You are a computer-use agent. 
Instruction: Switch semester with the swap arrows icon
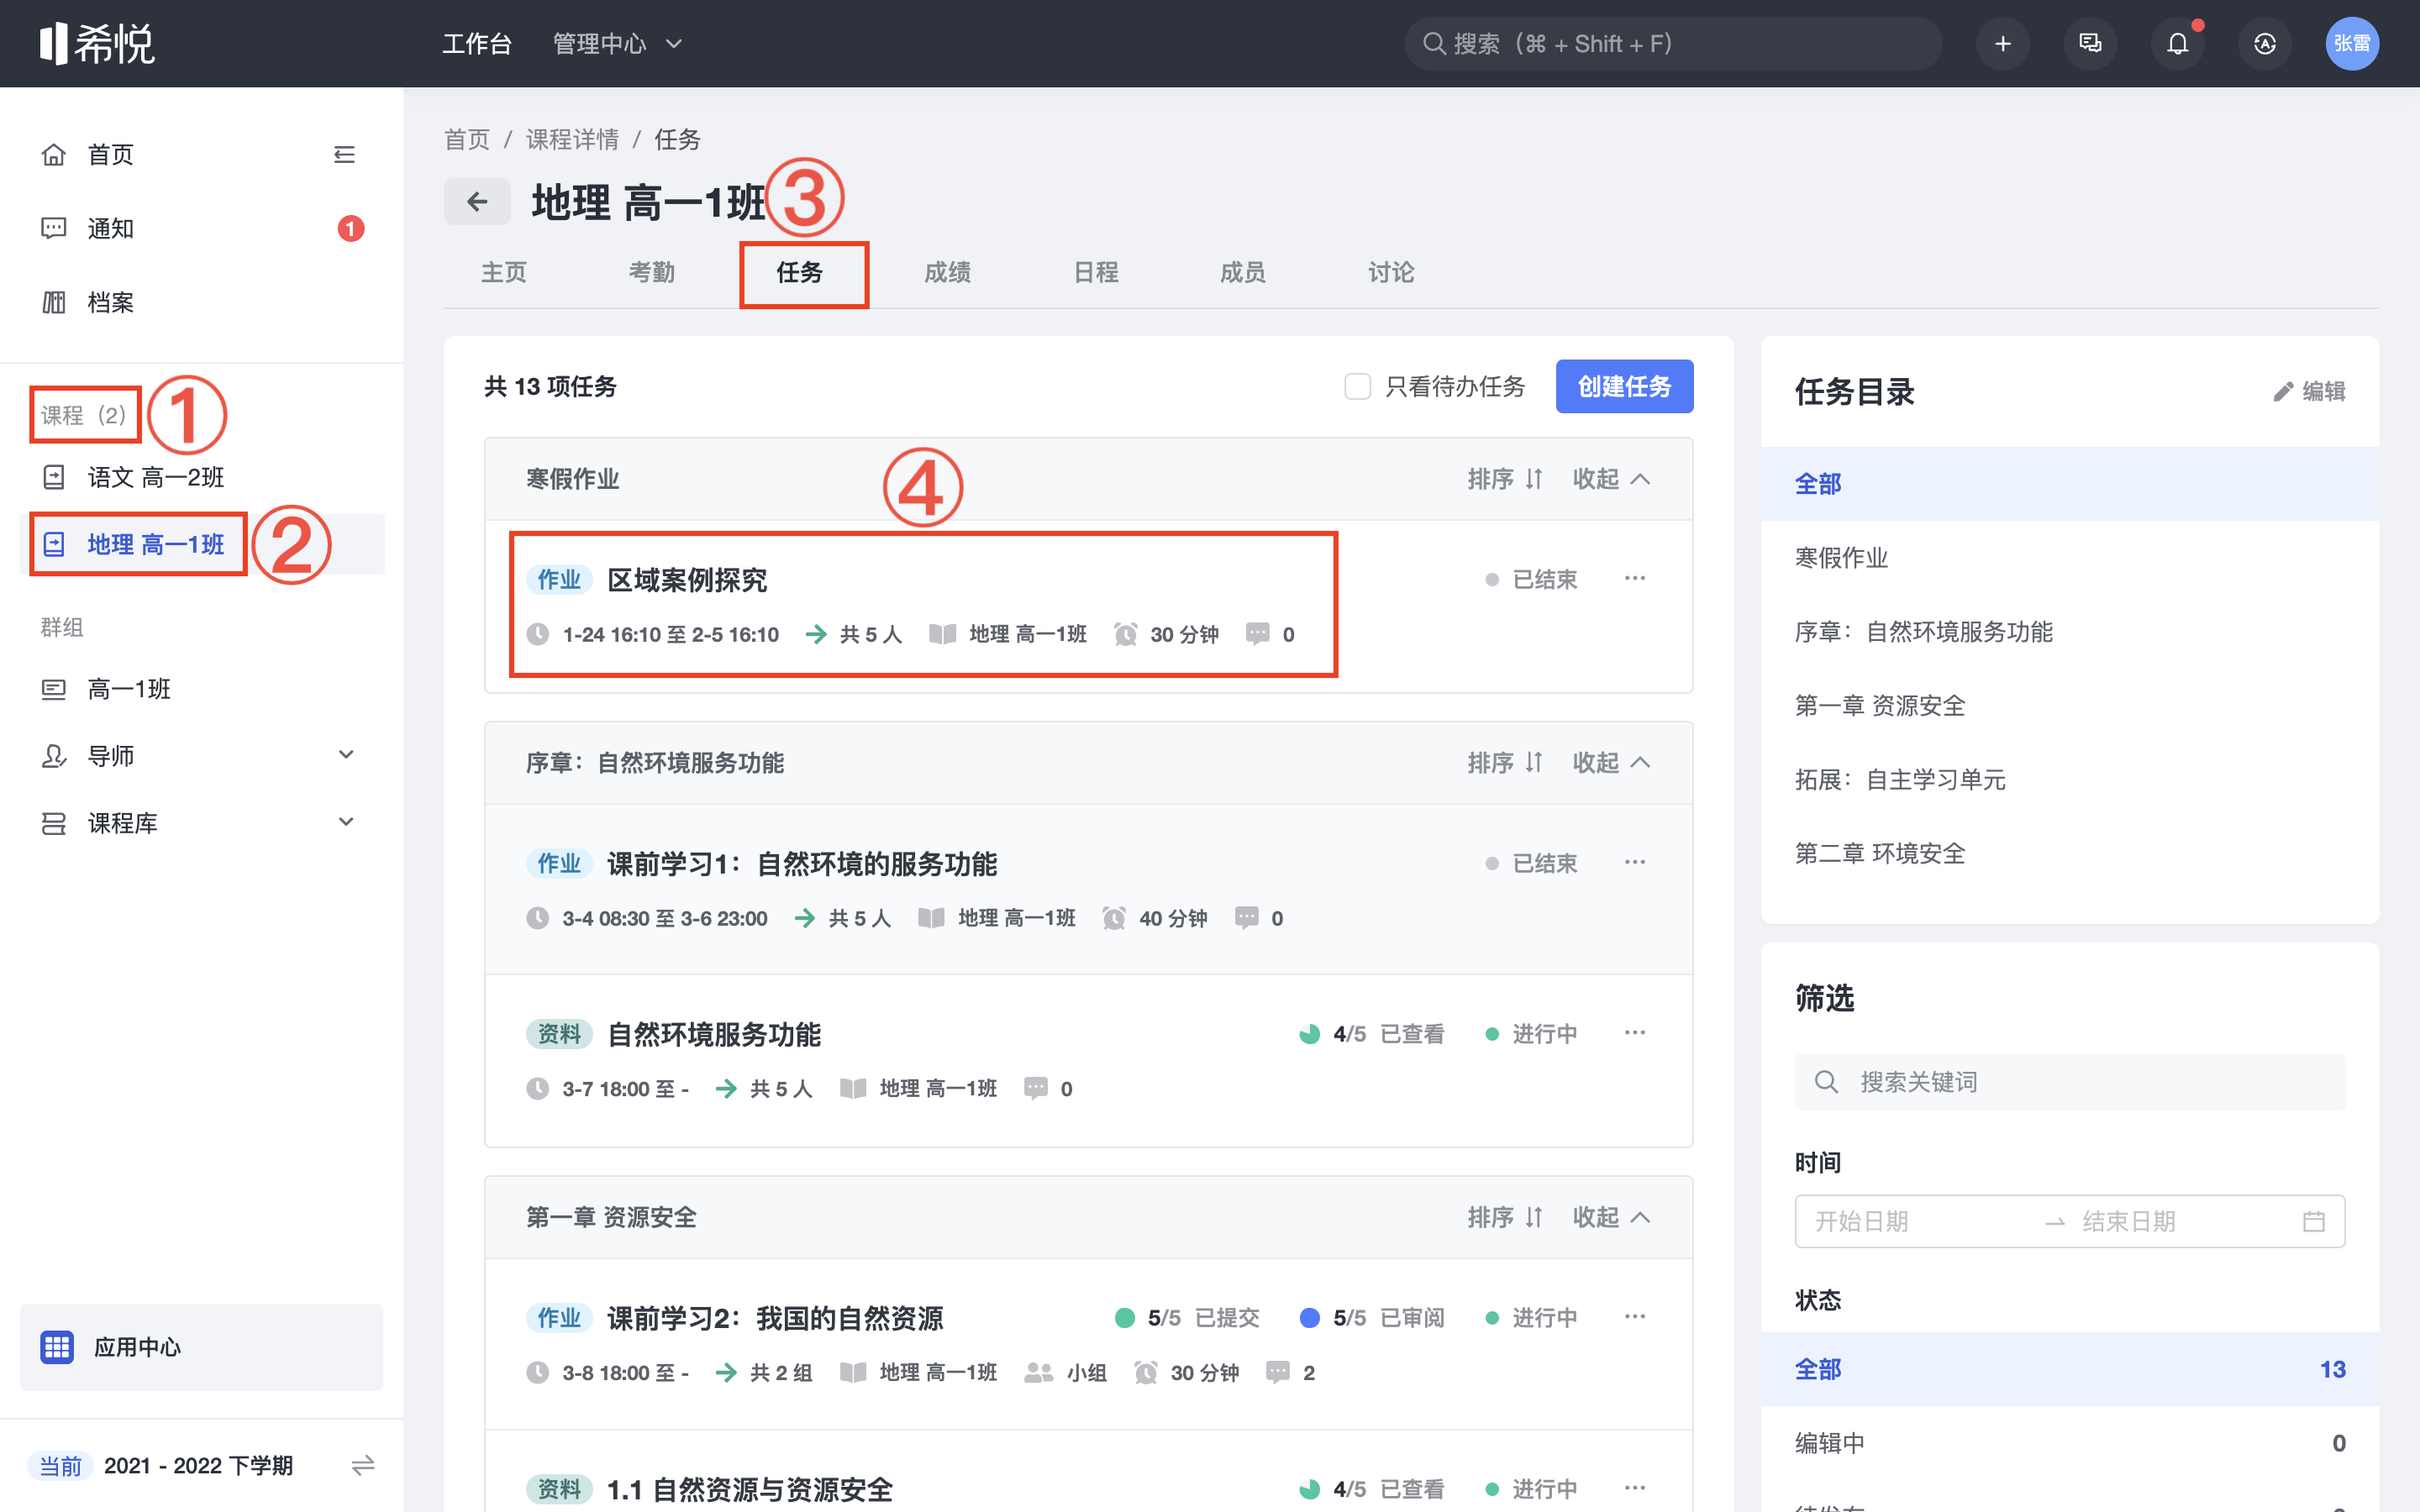point(362,1465)
